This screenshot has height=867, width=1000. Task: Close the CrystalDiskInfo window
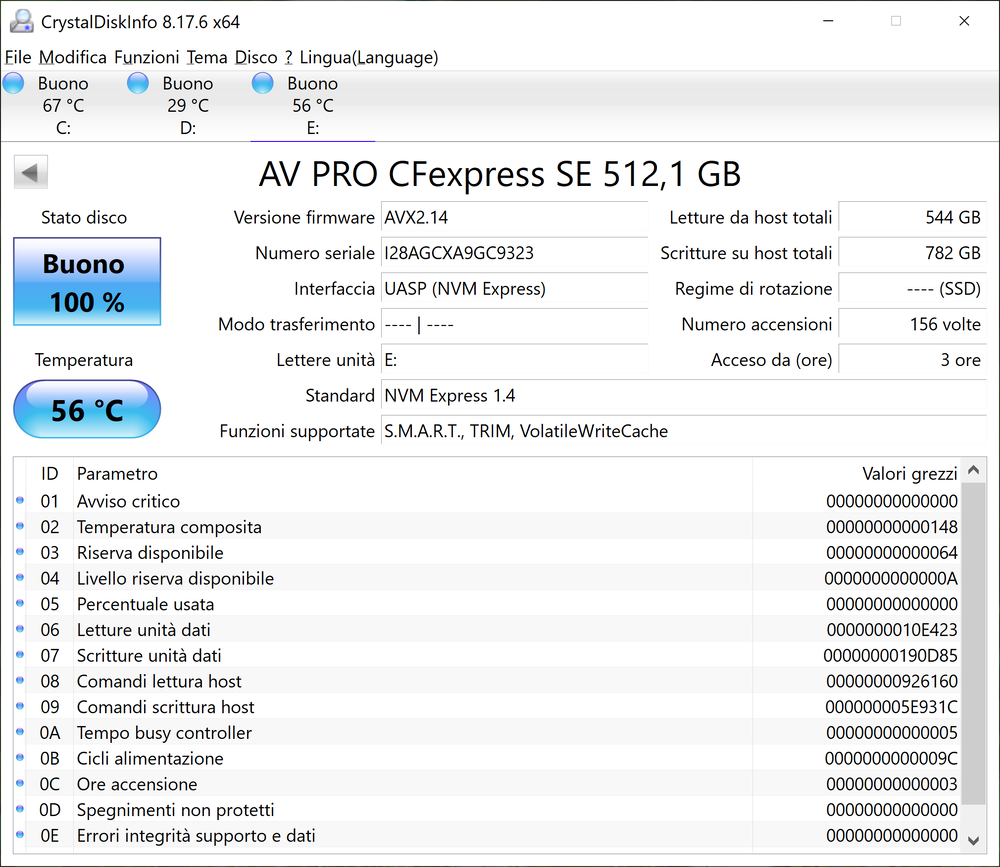[x=964, y=21]
